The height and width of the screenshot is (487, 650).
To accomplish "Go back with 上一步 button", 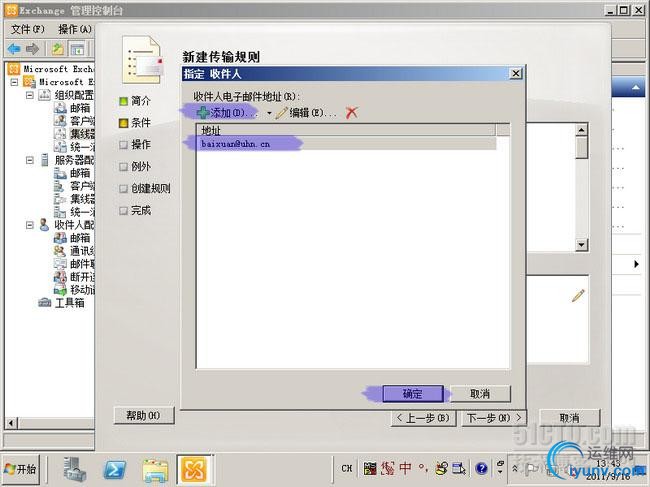I will pyautogui.click(x=423, y=418).
